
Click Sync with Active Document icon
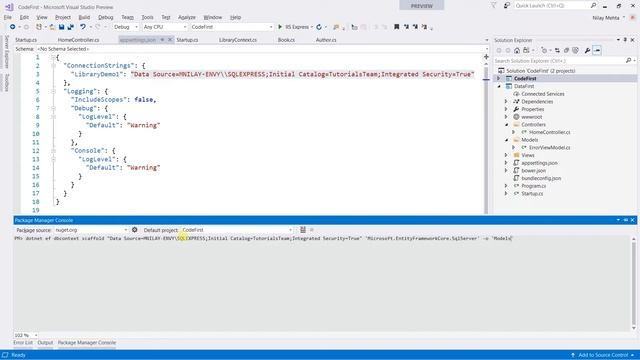pyautogui.click(x=557, y=50)
